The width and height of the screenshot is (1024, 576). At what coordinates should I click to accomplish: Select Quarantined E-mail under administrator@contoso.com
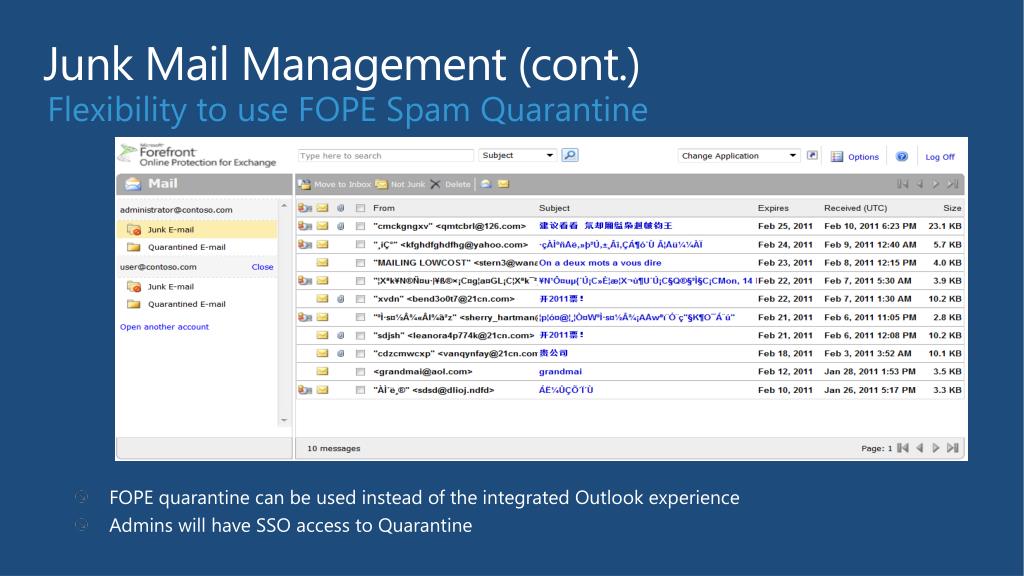(197, 247)
